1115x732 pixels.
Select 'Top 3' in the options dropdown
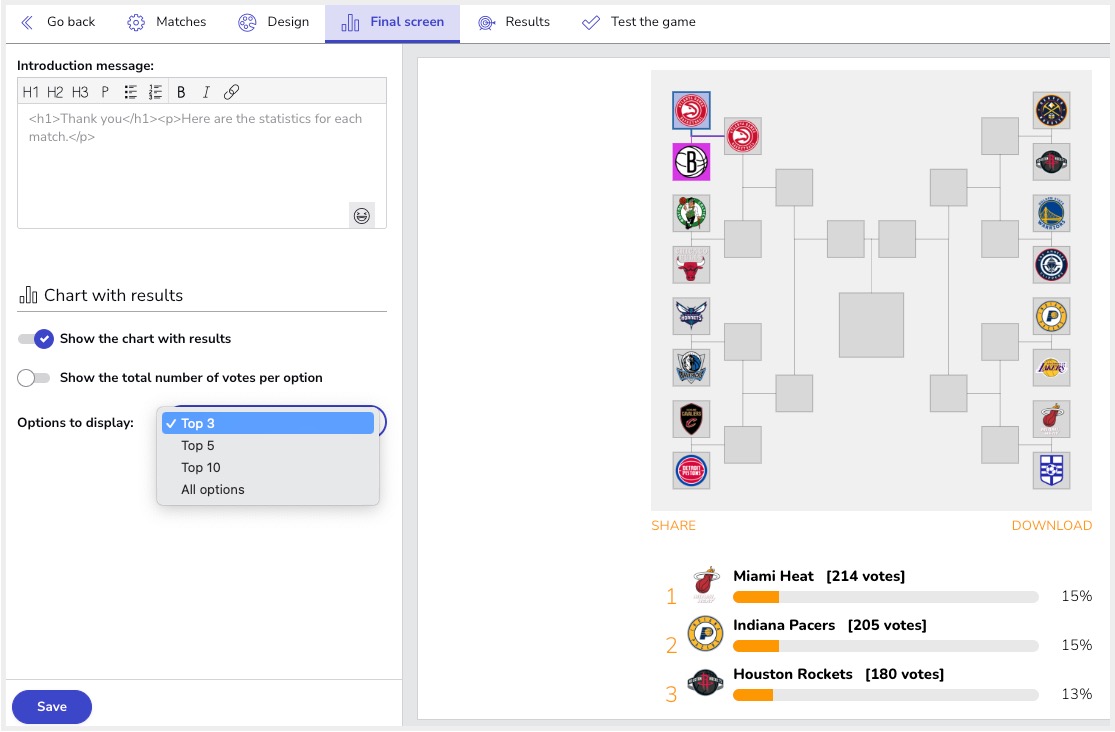268,423
